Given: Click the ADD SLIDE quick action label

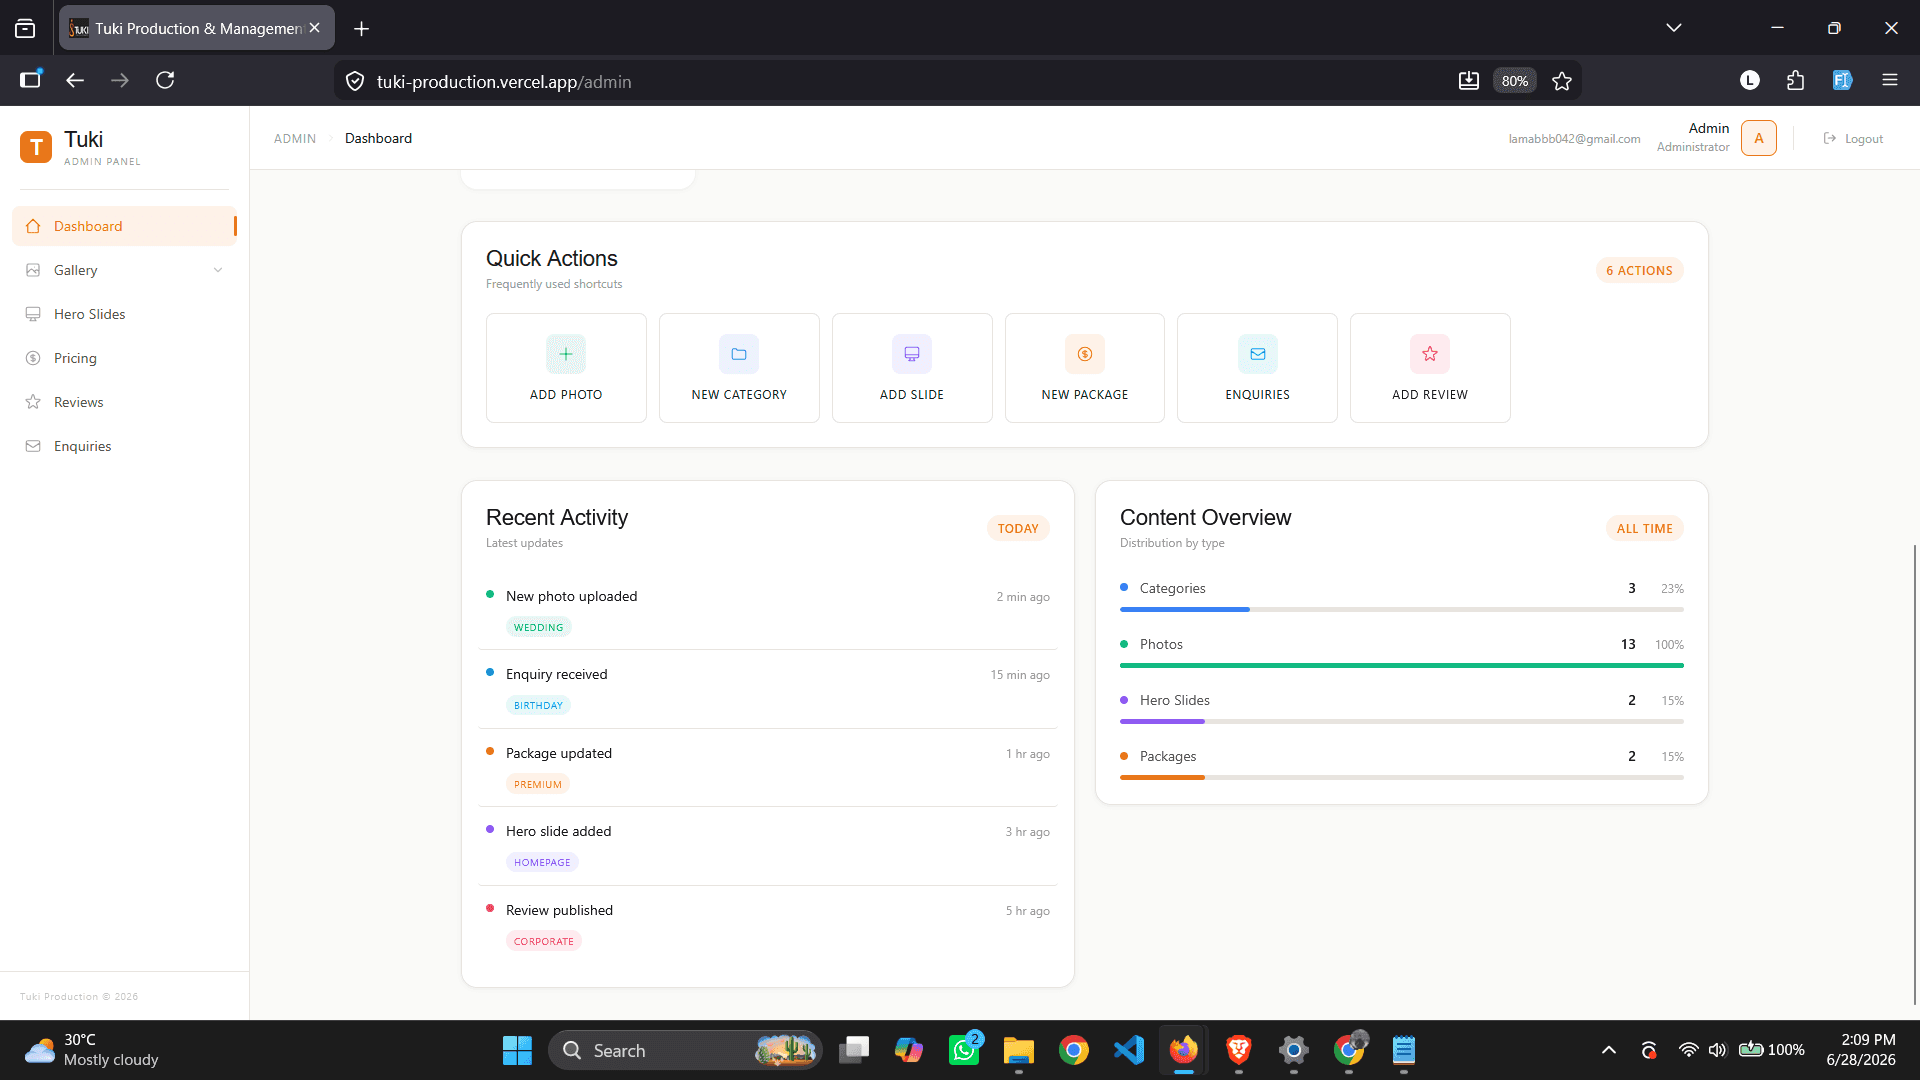Looking at the screenshot, I should coord(912,395).
